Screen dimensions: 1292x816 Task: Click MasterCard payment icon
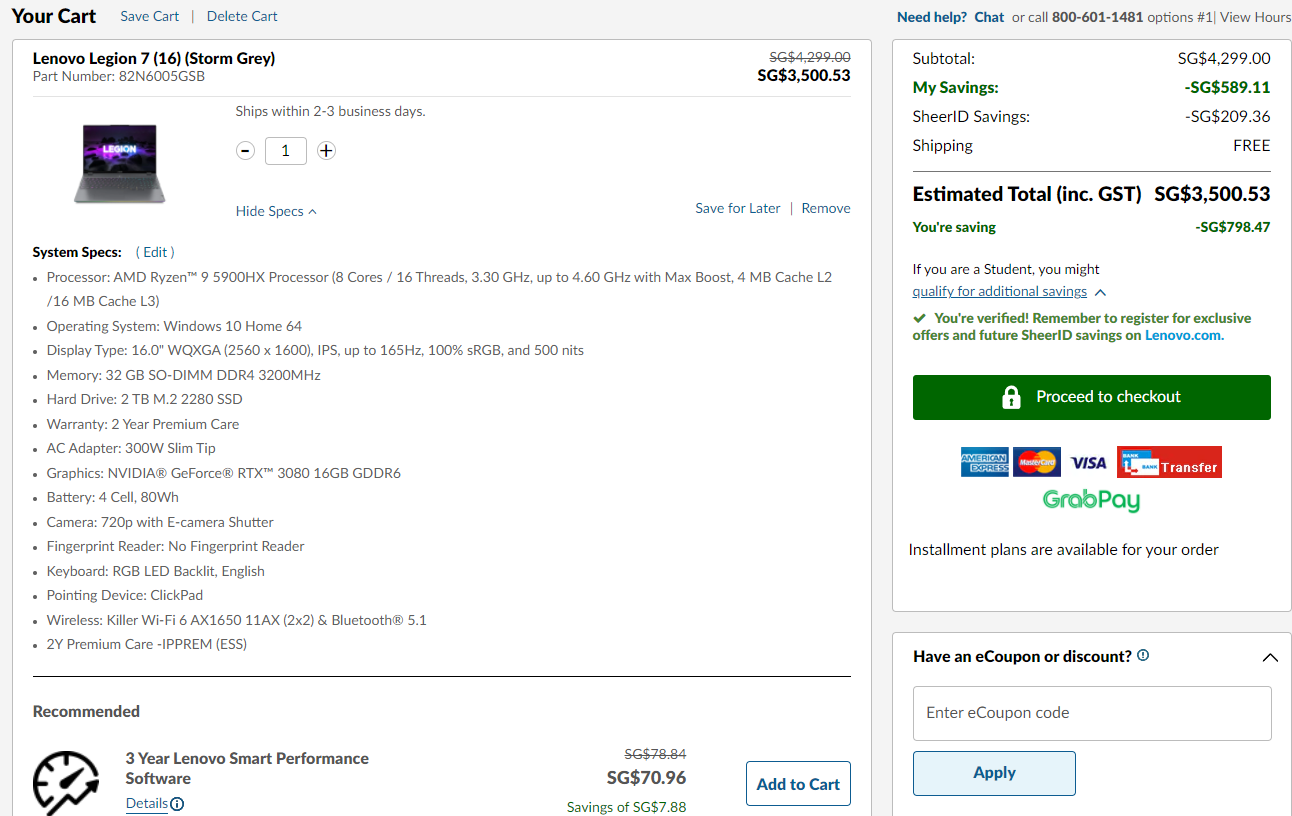point(1036,462)
